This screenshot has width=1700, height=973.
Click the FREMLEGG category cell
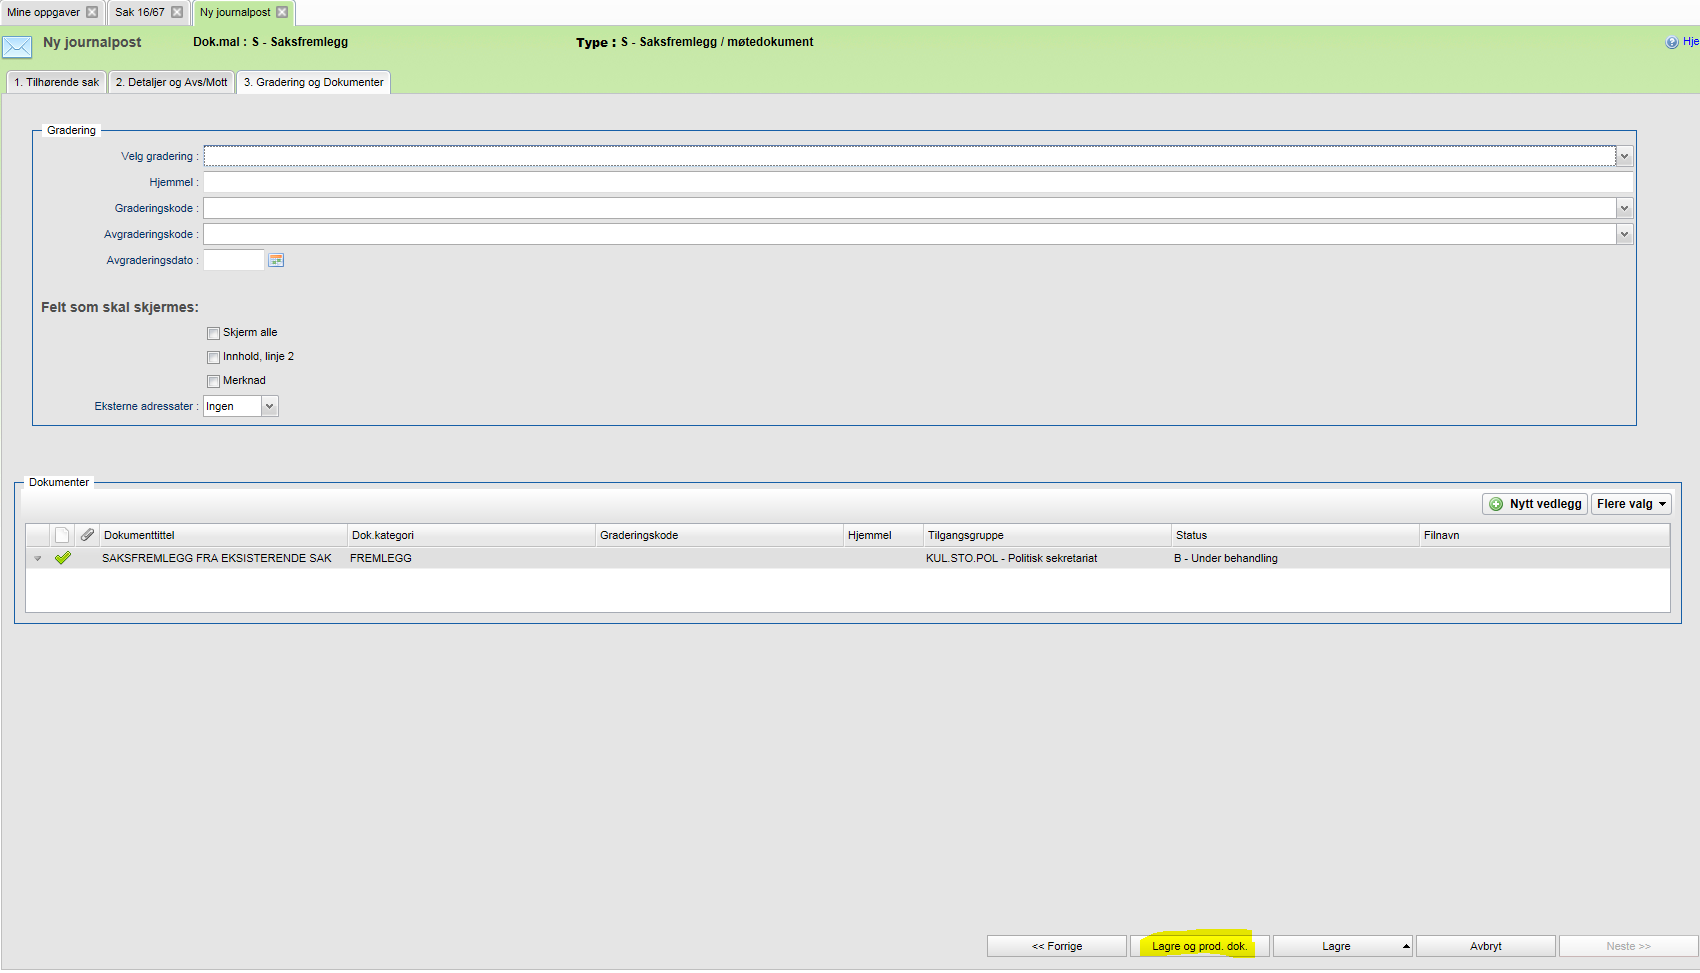pyautogui.click(x=381, y=558)
